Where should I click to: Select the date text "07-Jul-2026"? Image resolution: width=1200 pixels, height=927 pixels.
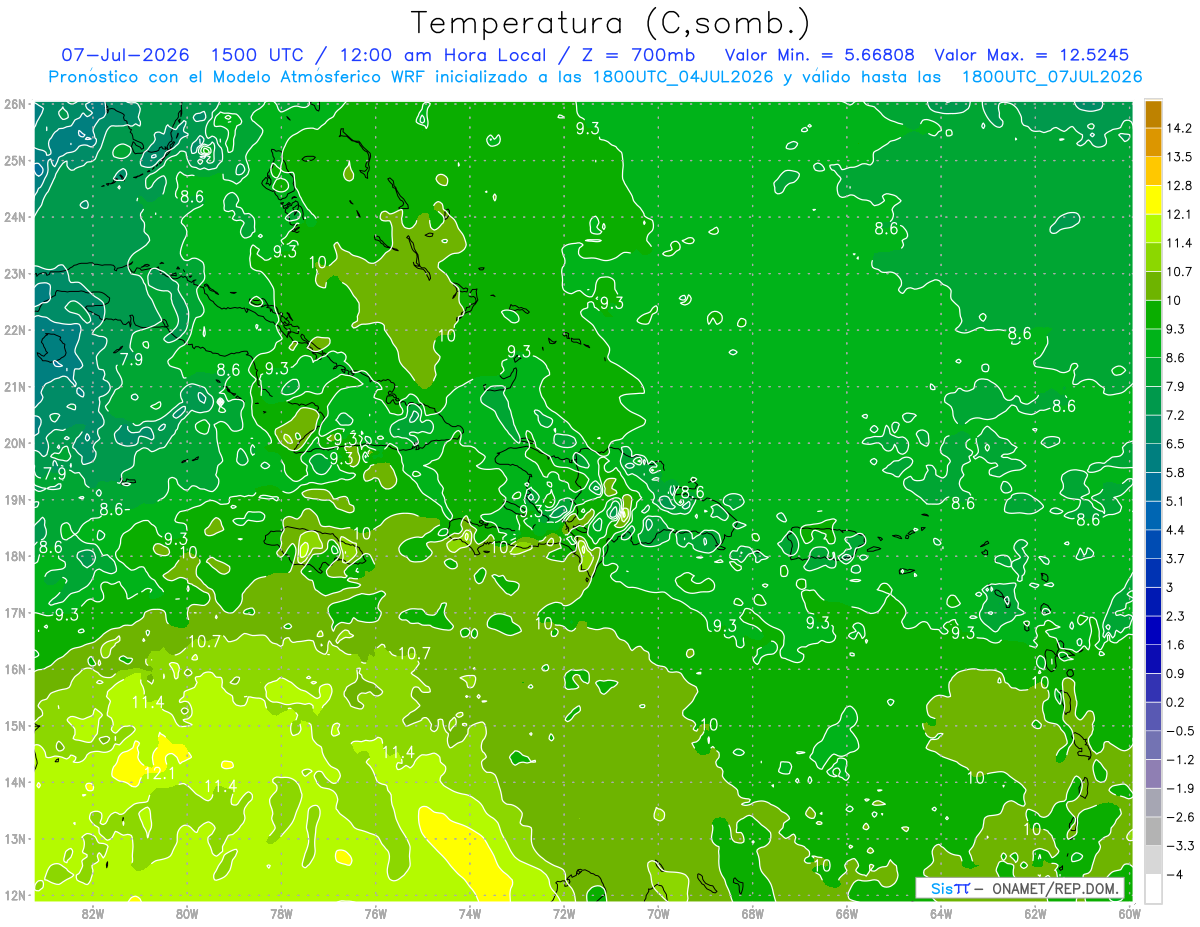click(x=128, y=55)
